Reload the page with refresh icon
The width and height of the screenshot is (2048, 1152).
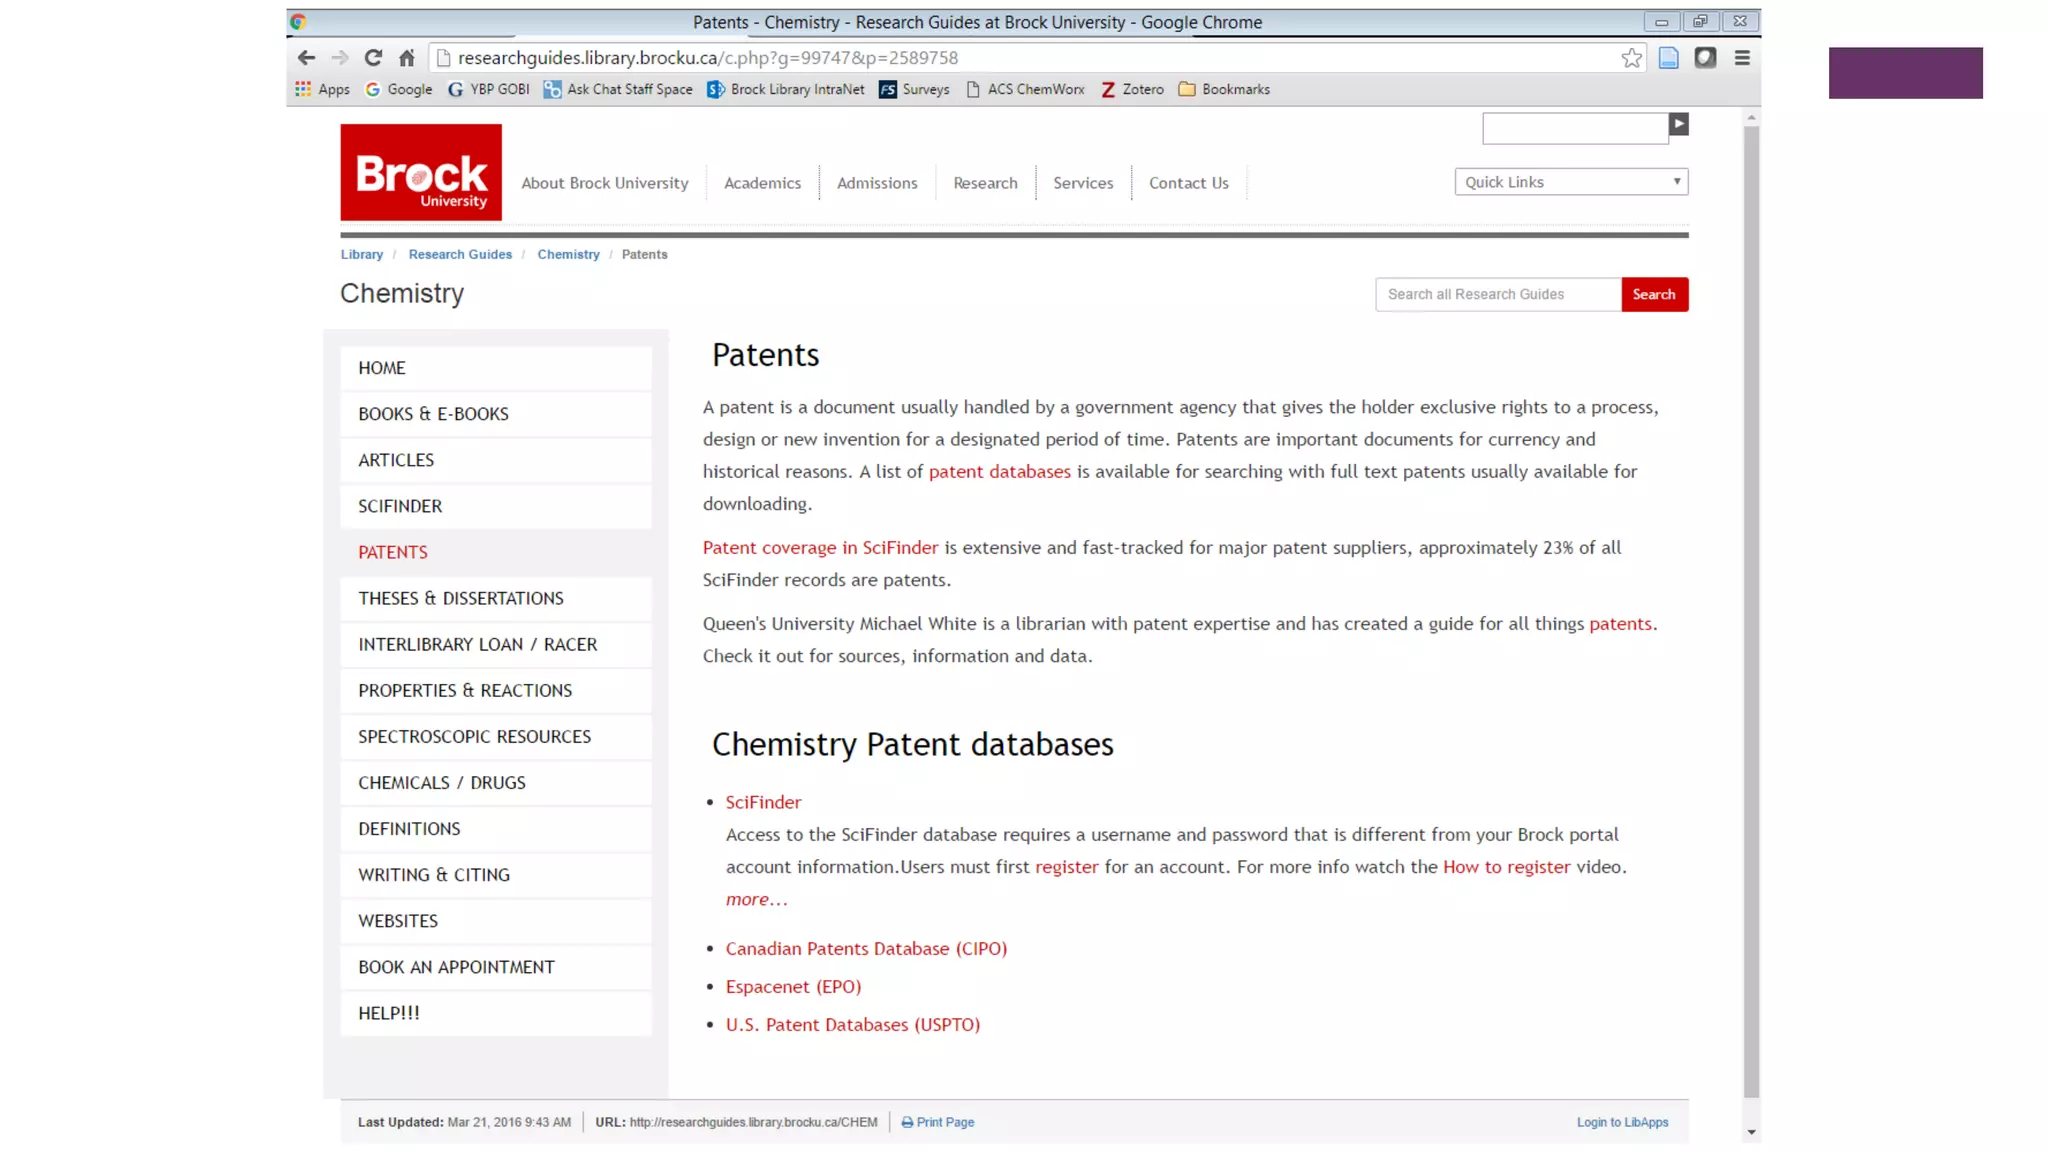pos(373,58)
